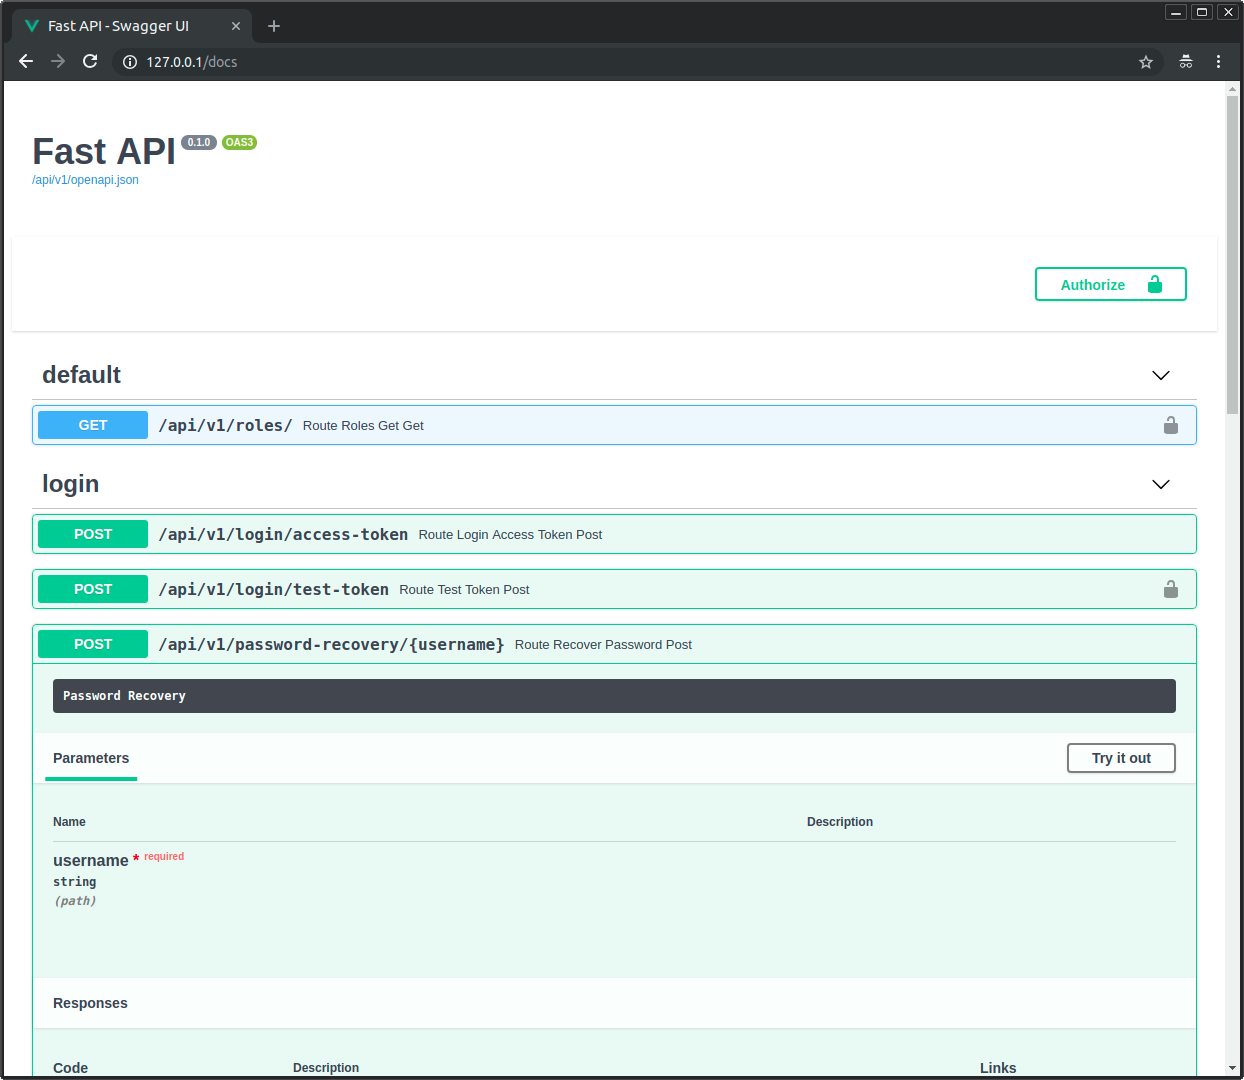
Task: Expand the GET /api/v1/roles/ operation
Action: coord(400,425)
